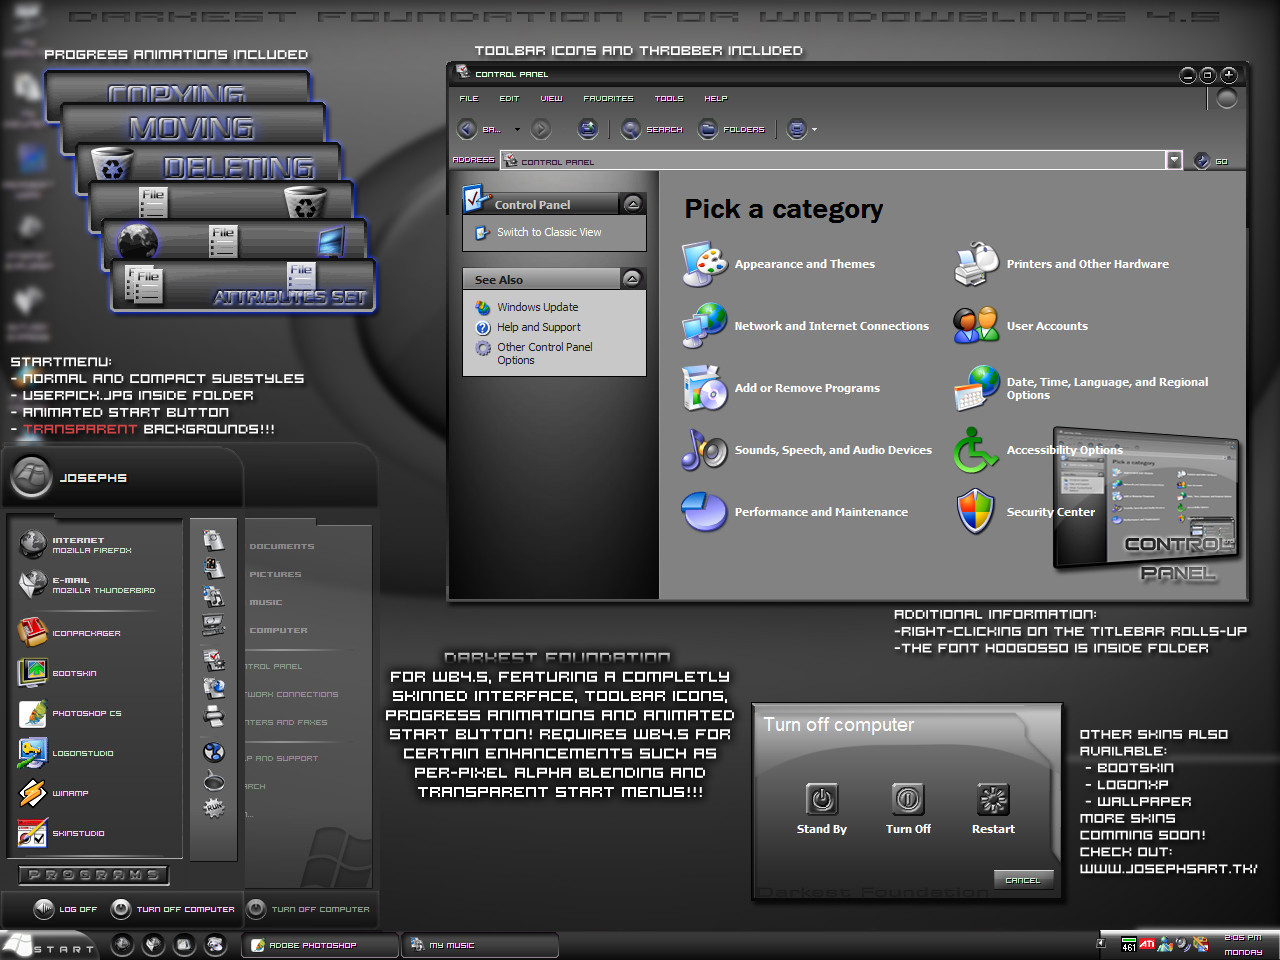Open the Views button dropdown arrow
Screen dimensions: 1280x960
(814, 130)
